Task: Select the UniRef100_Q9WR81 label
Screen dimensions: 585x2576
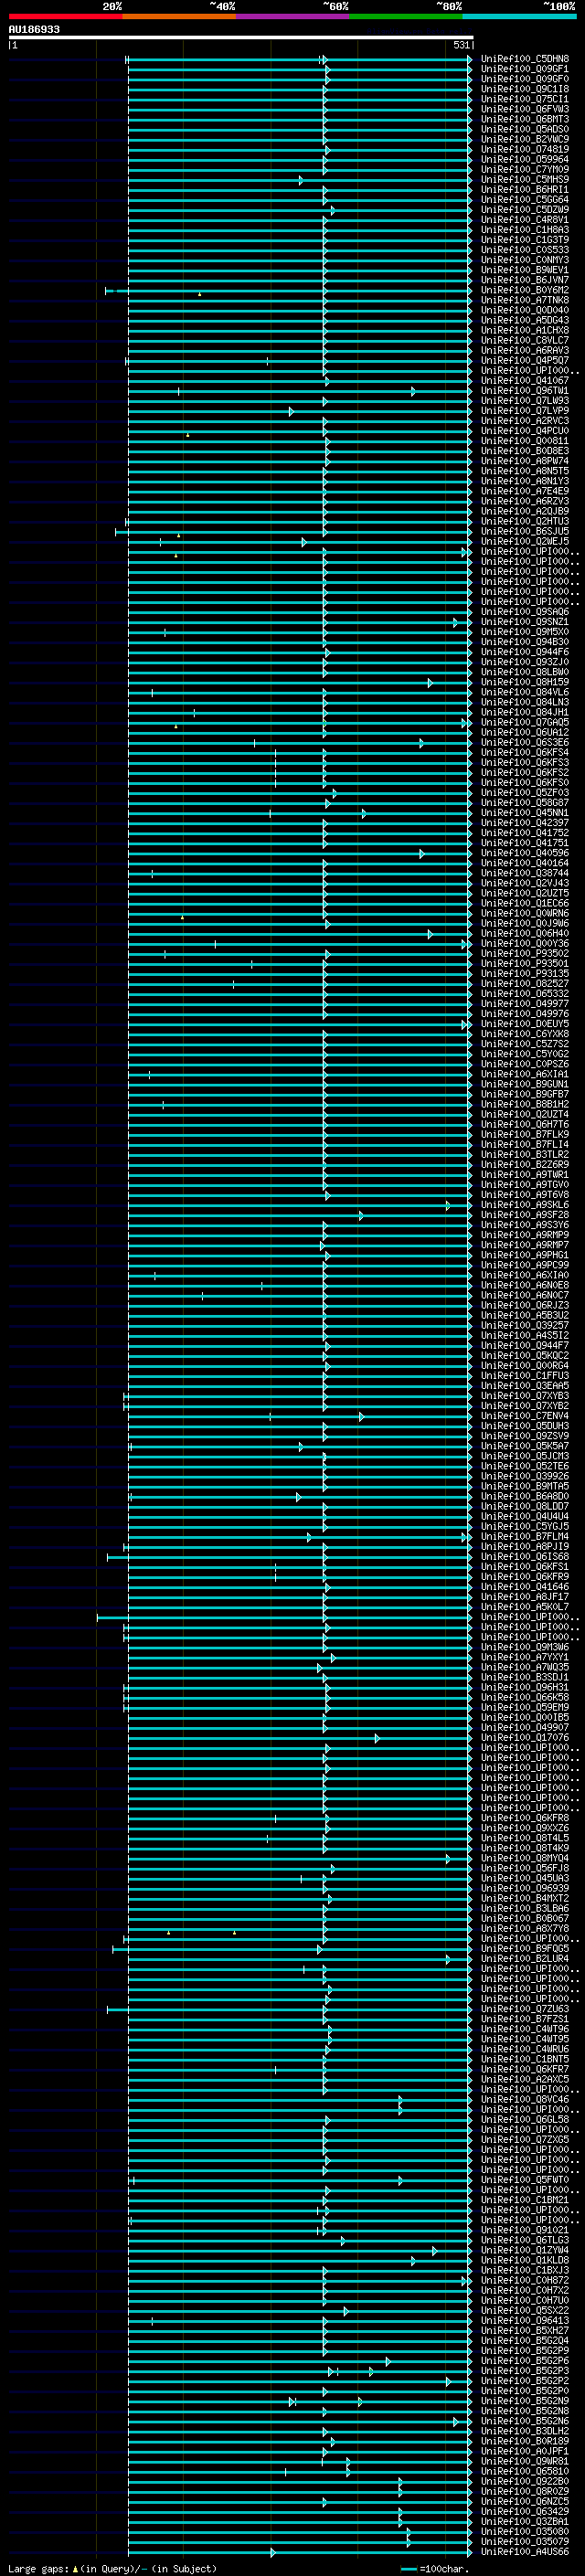Action: coord(525,2461)
